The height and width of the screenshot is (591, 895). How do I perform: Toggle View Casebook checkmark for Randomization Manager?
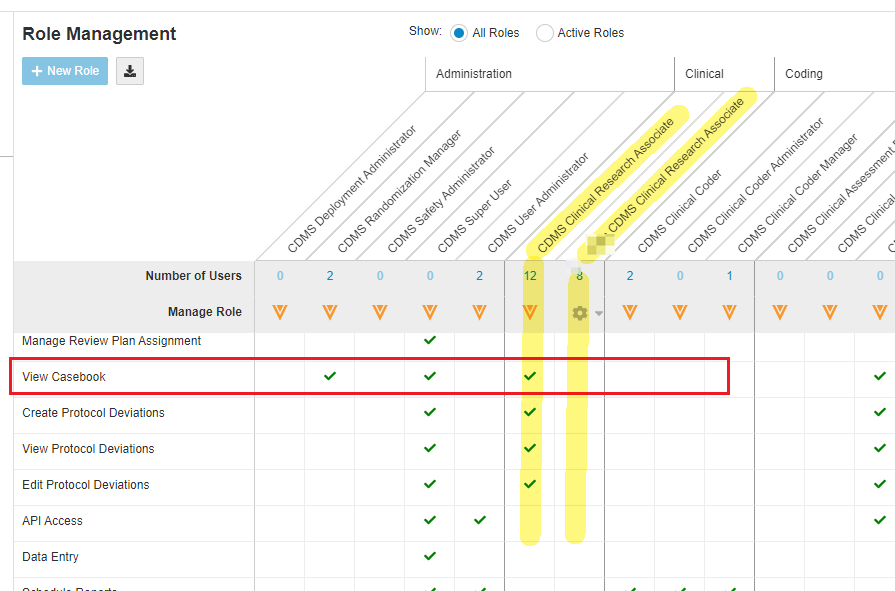(330, 376)
